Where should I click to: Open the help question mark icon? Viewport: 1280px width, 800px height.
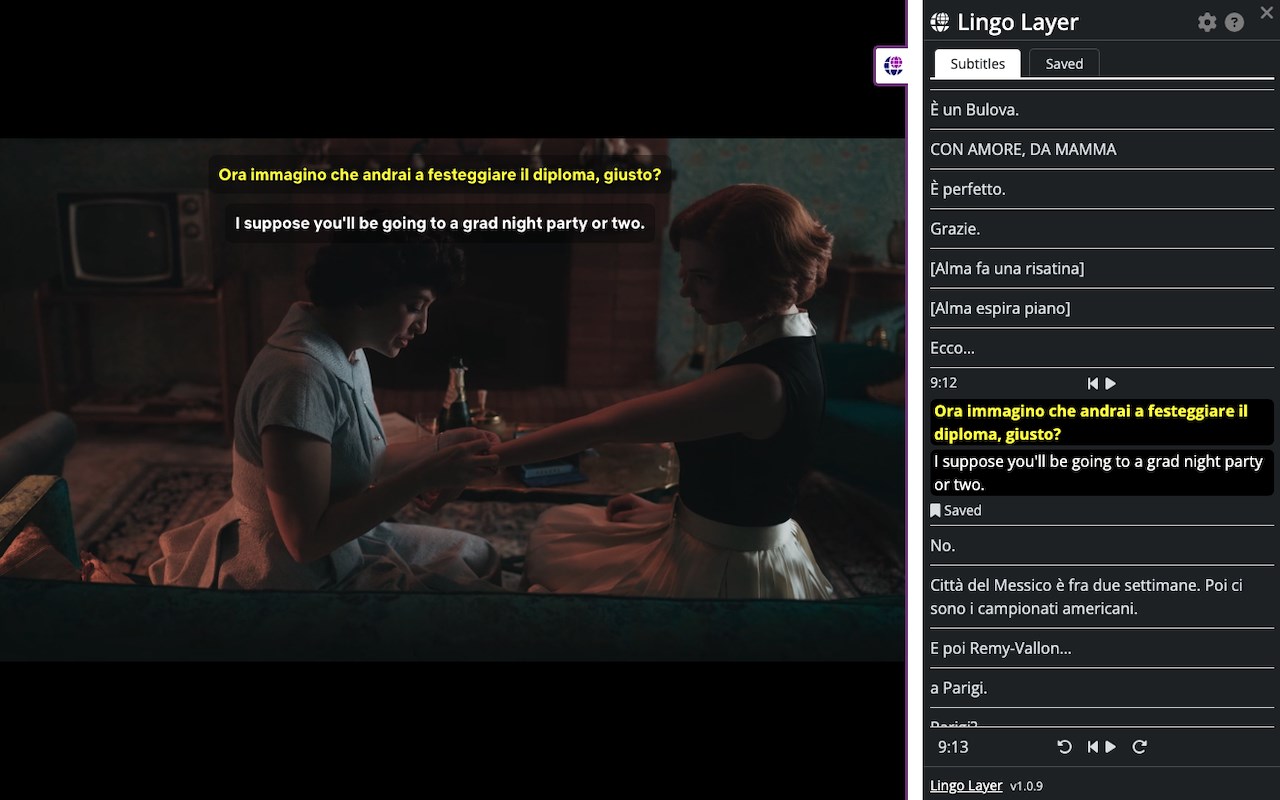[1235, 22]
